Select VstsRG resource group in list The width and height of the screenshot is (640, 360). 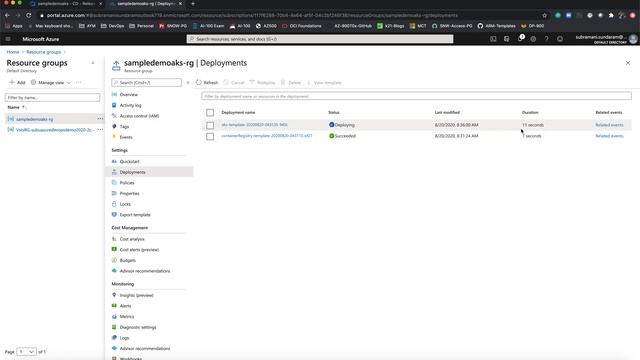point(55,130)
